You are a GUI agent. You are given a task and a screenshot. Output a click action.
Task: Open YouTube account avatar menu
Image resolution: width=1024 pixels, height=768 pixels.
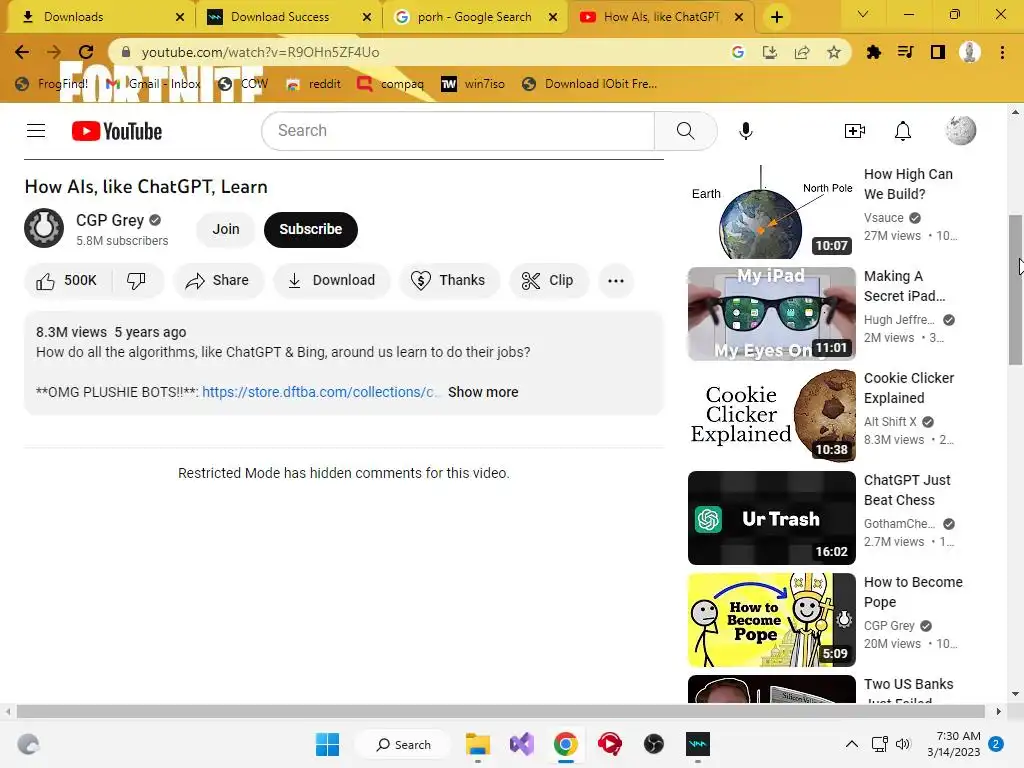click(960, 131)
